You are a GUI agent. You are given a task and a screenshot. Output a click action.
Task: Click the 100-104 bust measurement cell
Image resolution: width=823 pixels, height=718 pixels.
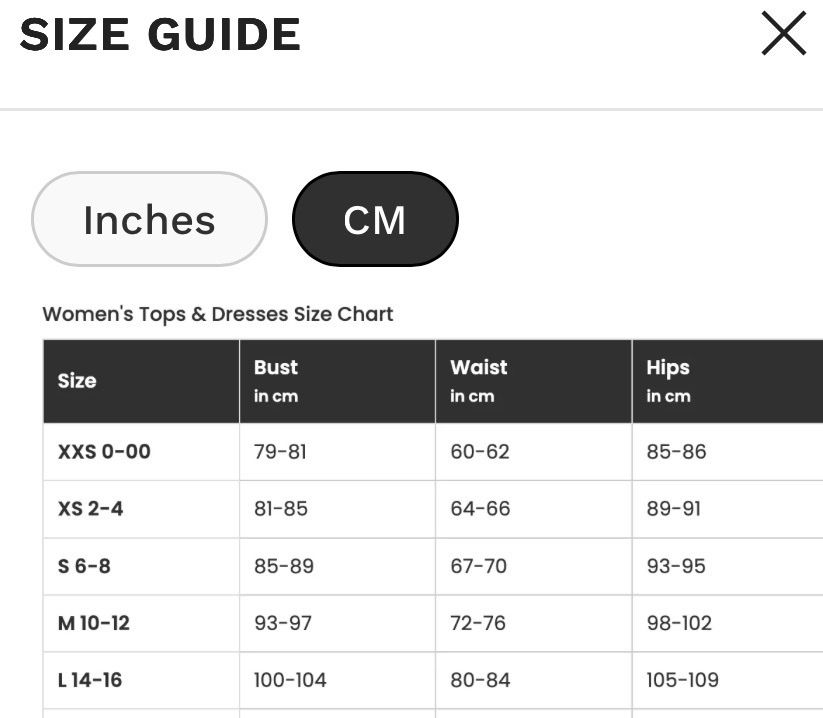[337, 681]
